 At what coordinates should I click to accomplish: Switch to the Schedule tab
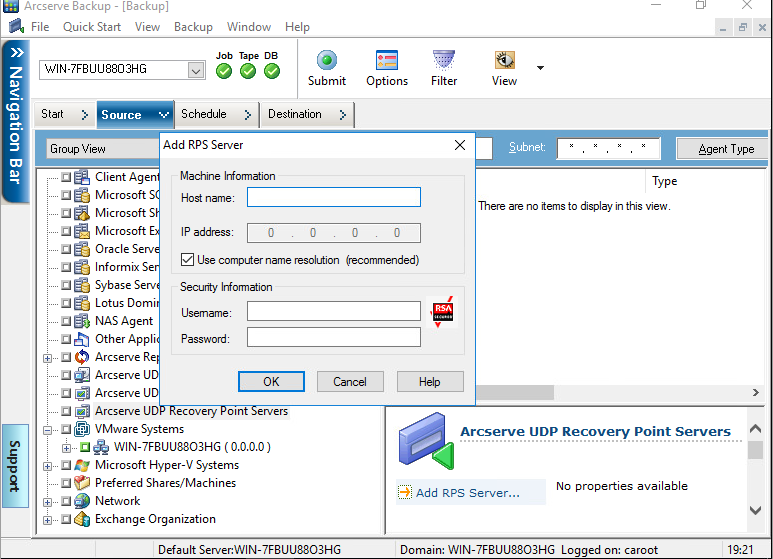click(x=216, y=114)
